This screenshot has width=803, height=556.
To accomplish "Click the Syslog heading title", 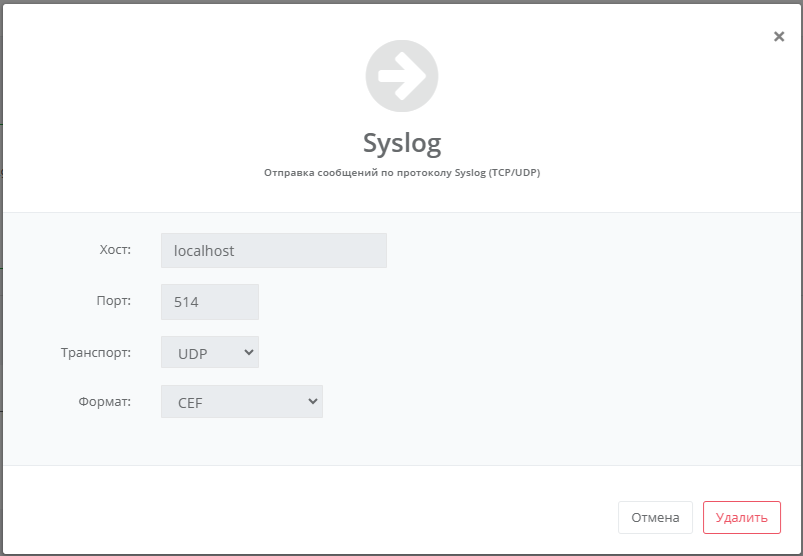I will point(402,143).
